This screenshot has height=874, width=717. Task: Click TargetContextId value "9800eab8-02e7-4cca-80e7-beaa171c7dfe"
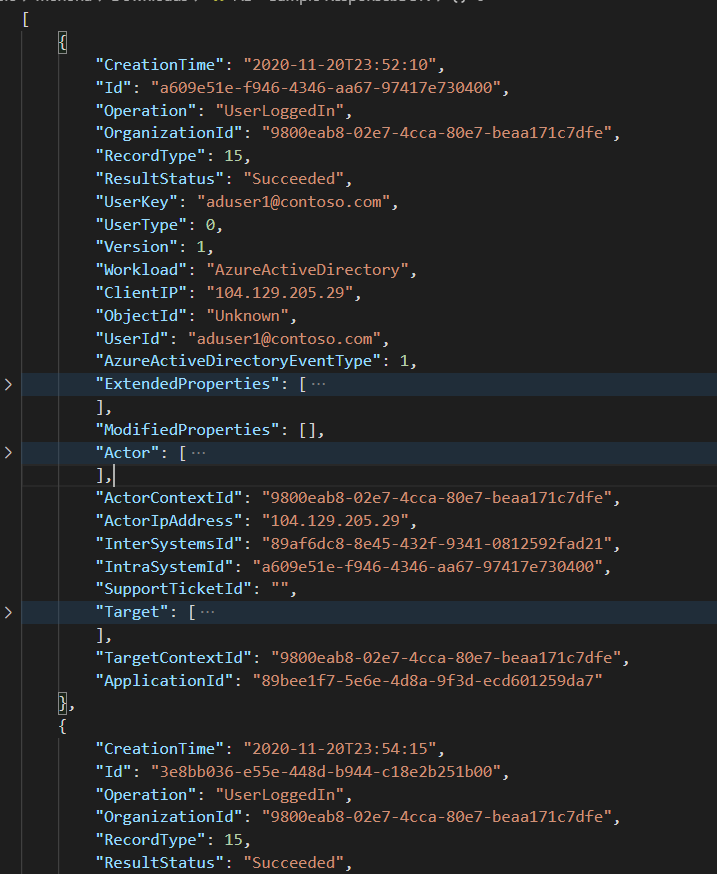[x=446, y=658]
